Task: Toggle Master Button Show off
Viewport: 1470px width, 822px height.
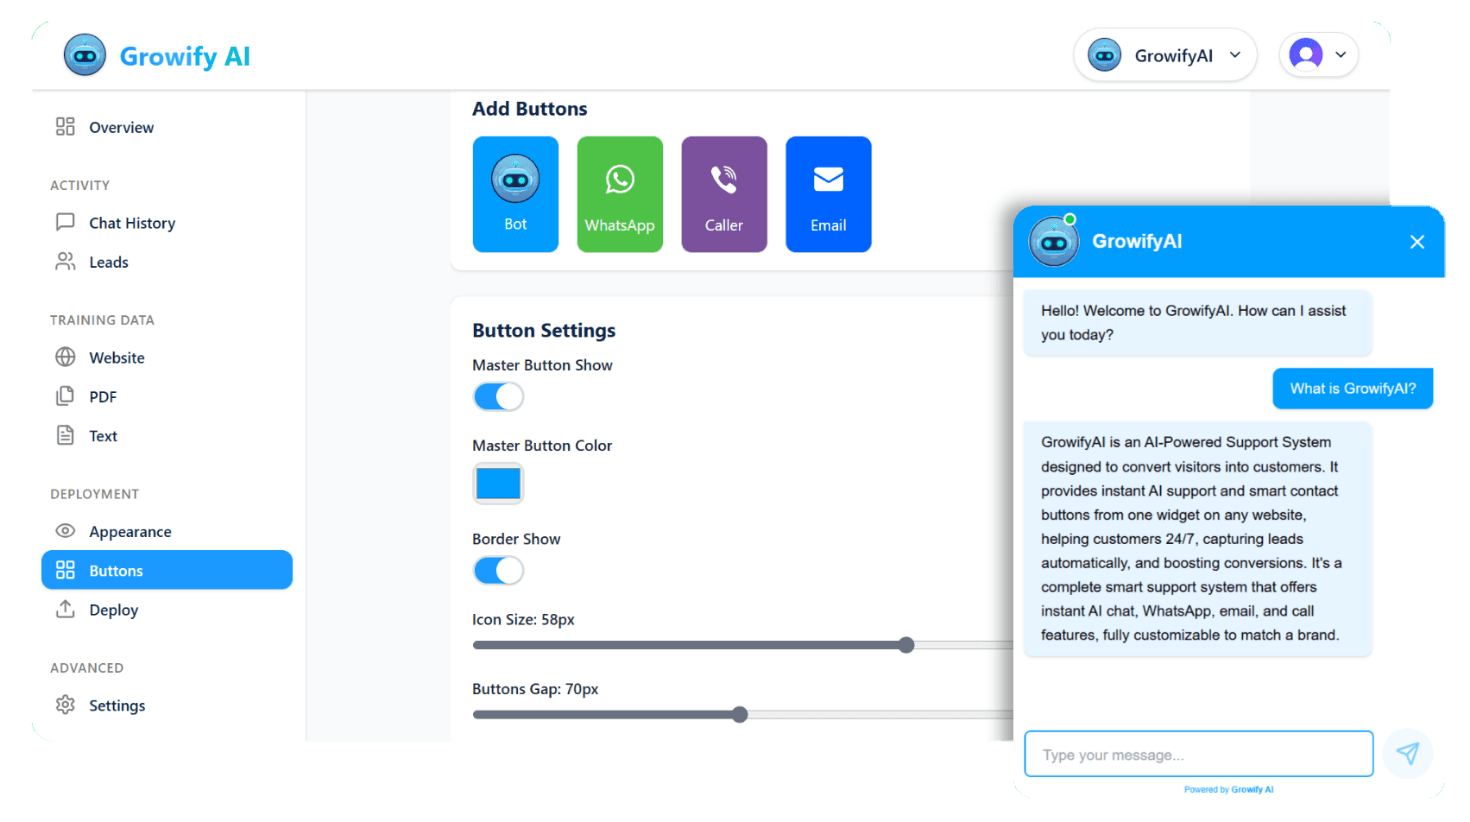Action: [498, 396]
